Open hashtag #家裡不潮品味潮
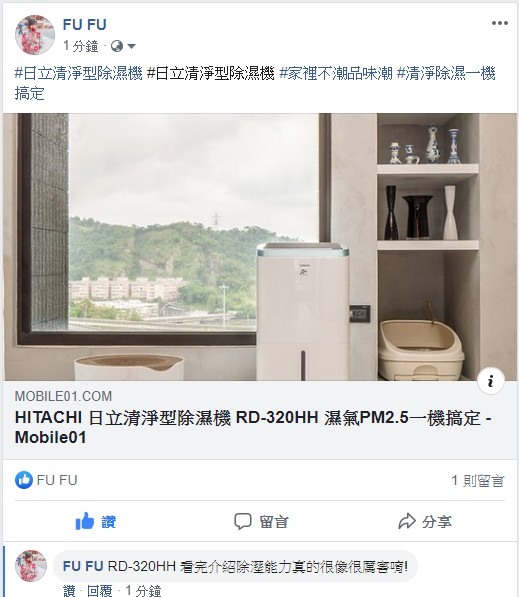Screen dimensions: 519x597 pyautogui.click(x=336, y=73)
